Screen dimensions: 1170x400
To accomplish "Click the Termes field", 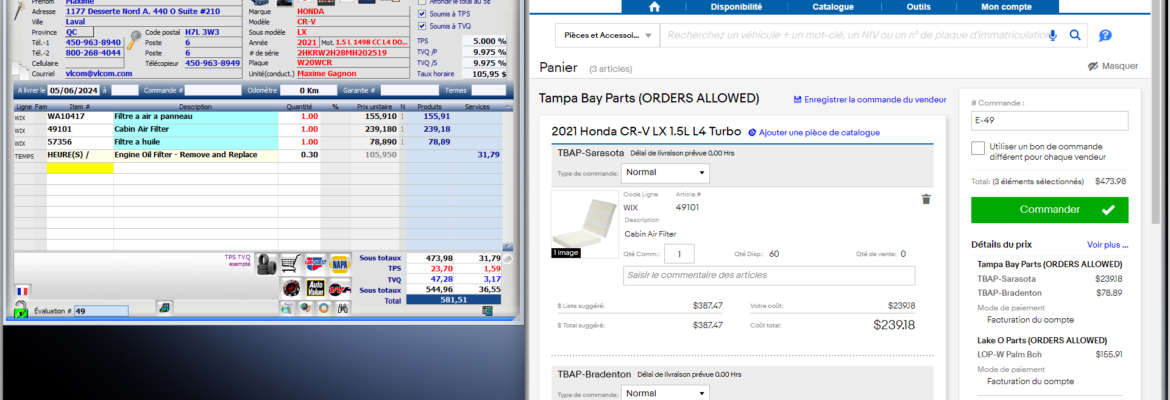I will click(x=488, y=90).
